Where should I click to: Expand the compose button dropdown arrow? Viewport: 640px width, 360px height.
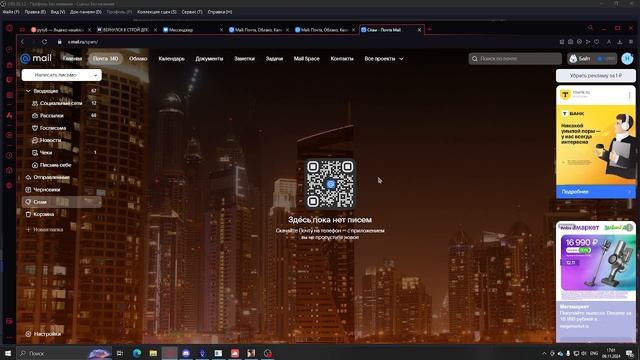pyautogui.click(x=96, y=75)
